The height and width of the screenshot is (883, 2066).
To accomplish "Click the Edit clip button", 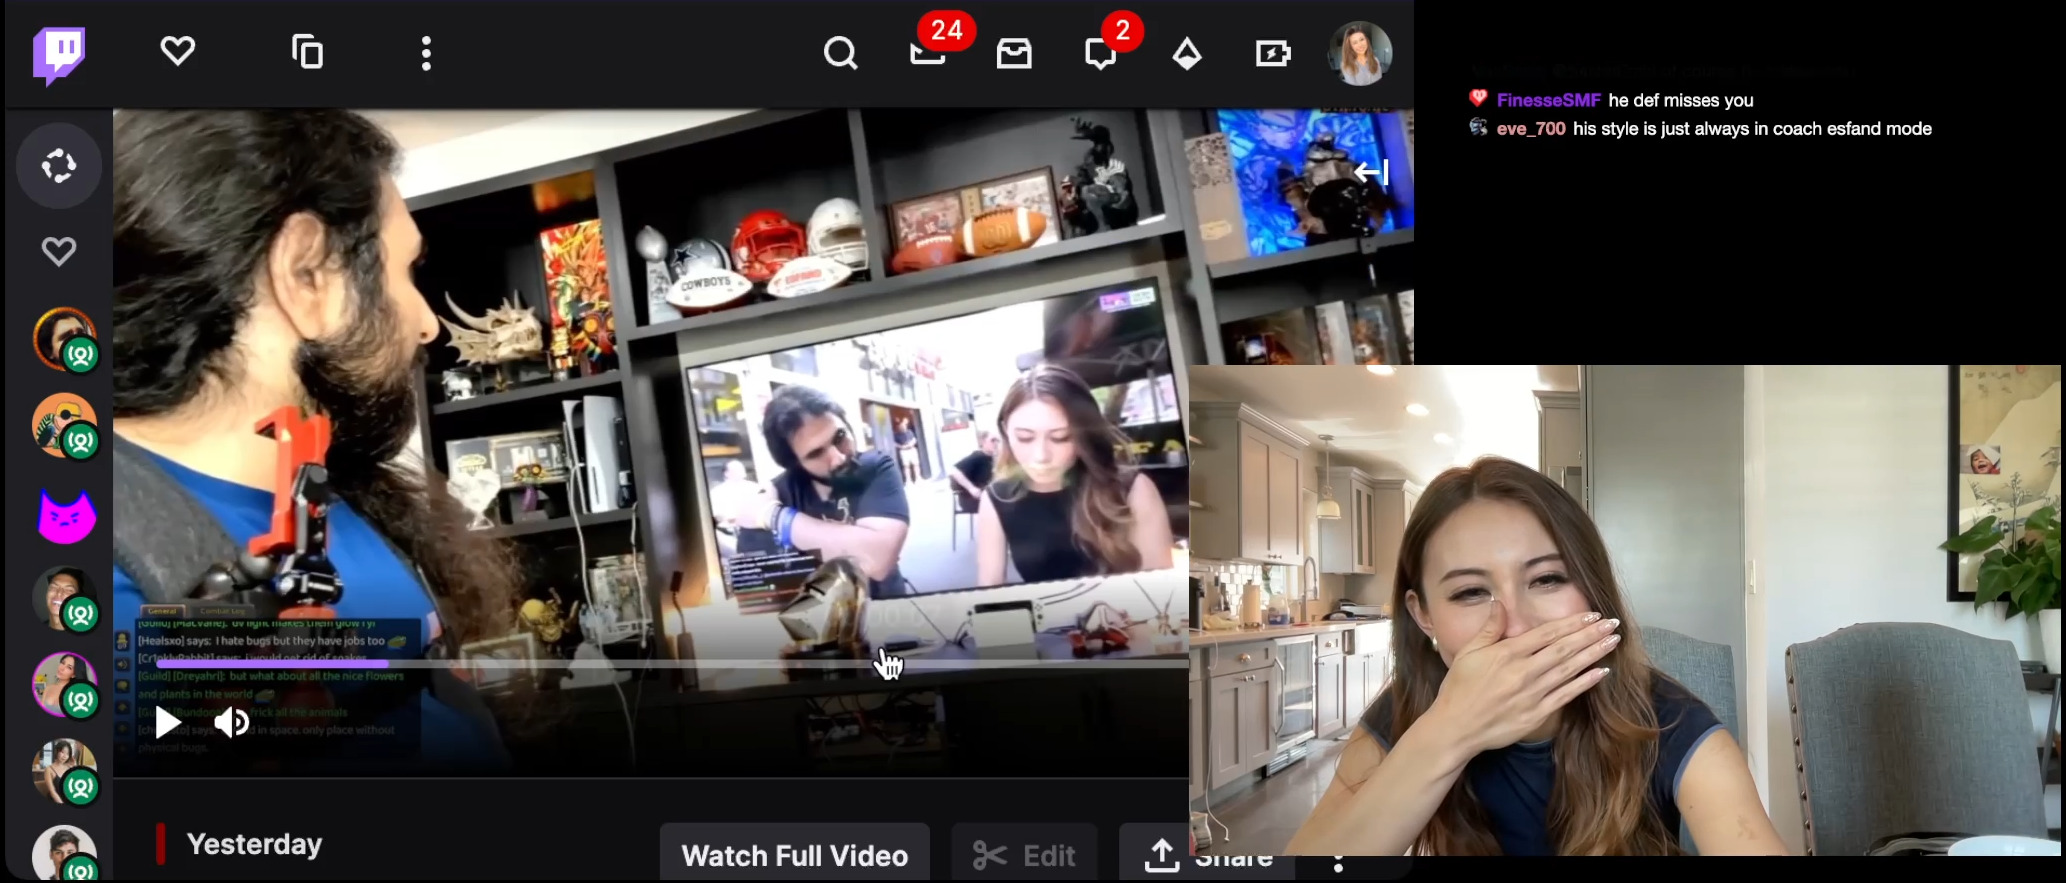I will pyautogui.click(x=1024, y=855).
